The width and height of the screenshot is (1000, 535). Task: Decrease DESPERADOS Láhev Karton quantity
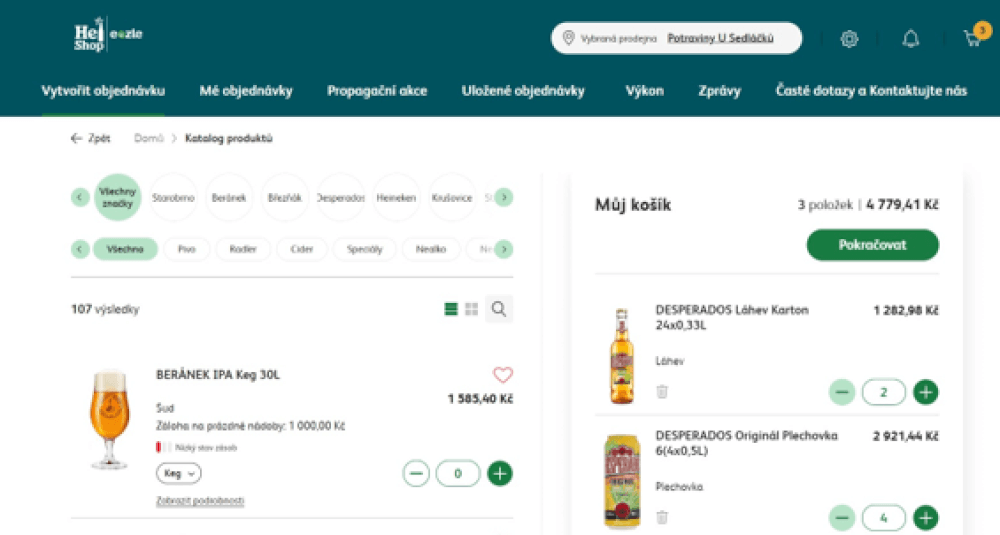coord(842,392)
